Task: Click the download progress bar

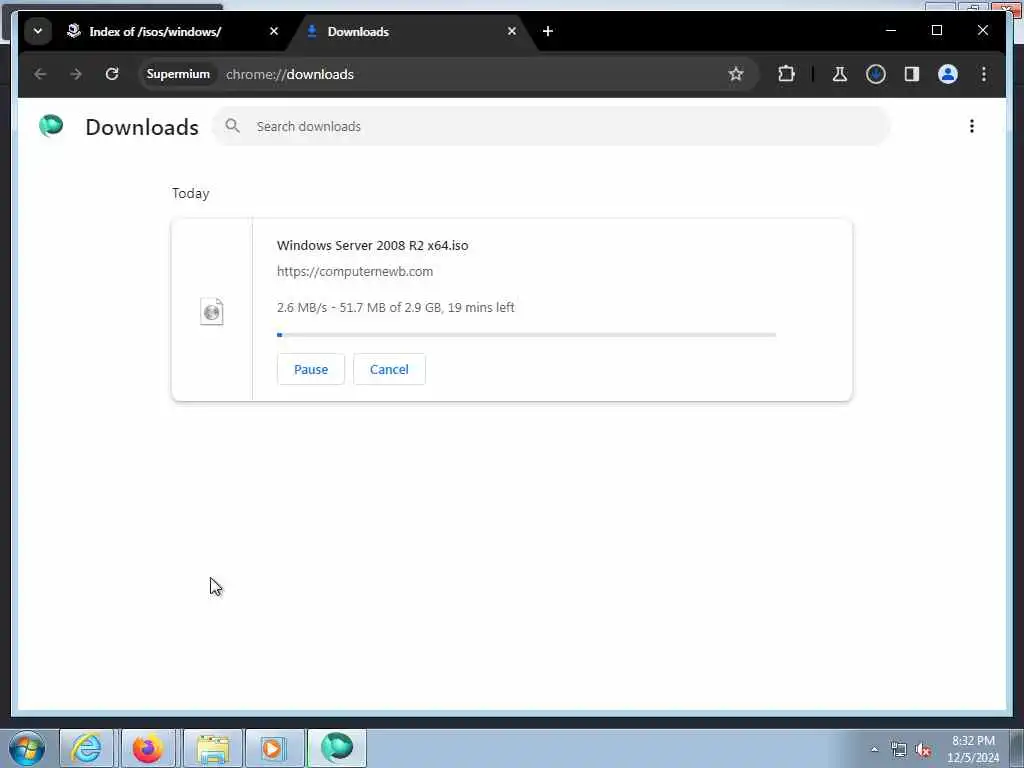Action: click(526, 335)
